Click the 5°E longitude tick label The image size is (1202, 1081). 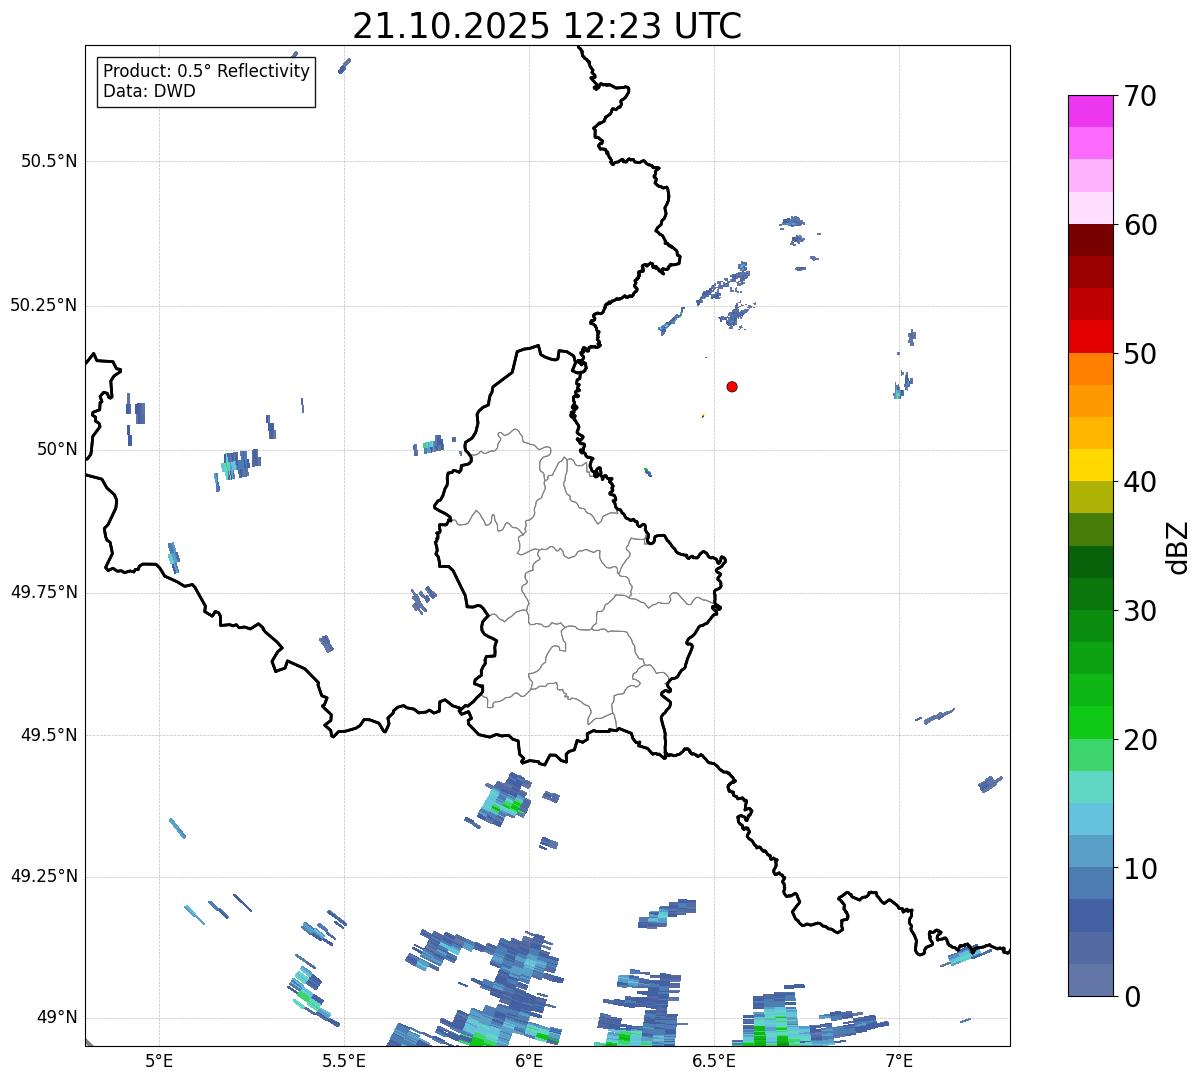(x=159, y=1060)
